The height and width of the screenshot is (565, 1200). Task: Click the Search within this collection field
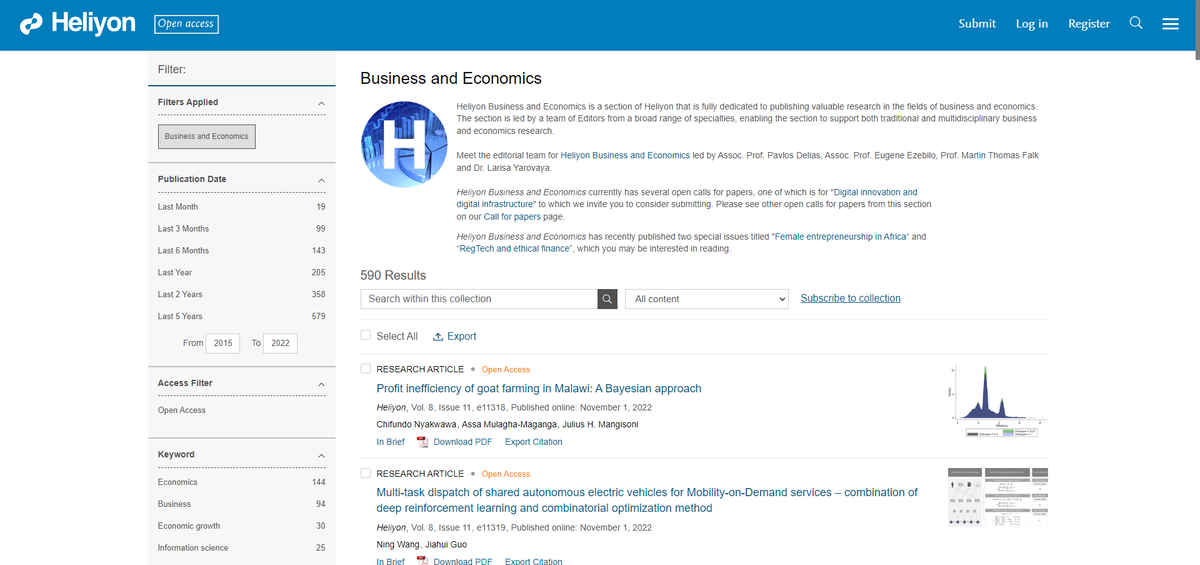point(479,299)
